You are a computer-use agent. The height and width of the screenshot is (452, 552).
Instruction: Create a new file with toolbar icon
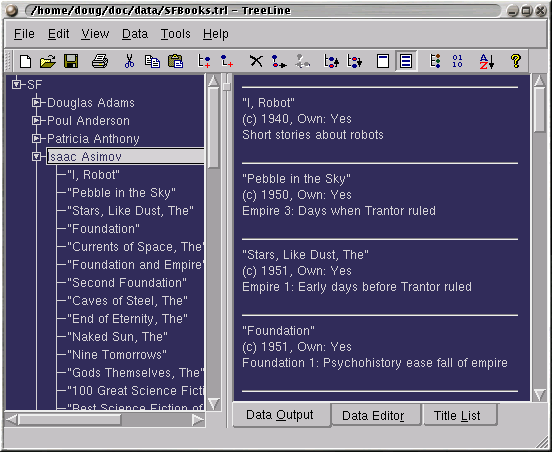(x=25, y=62)
